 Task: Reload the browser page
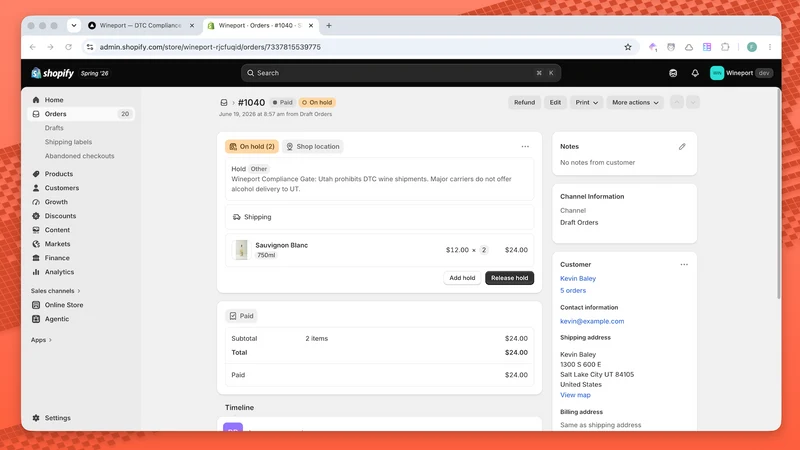[68, 47]
